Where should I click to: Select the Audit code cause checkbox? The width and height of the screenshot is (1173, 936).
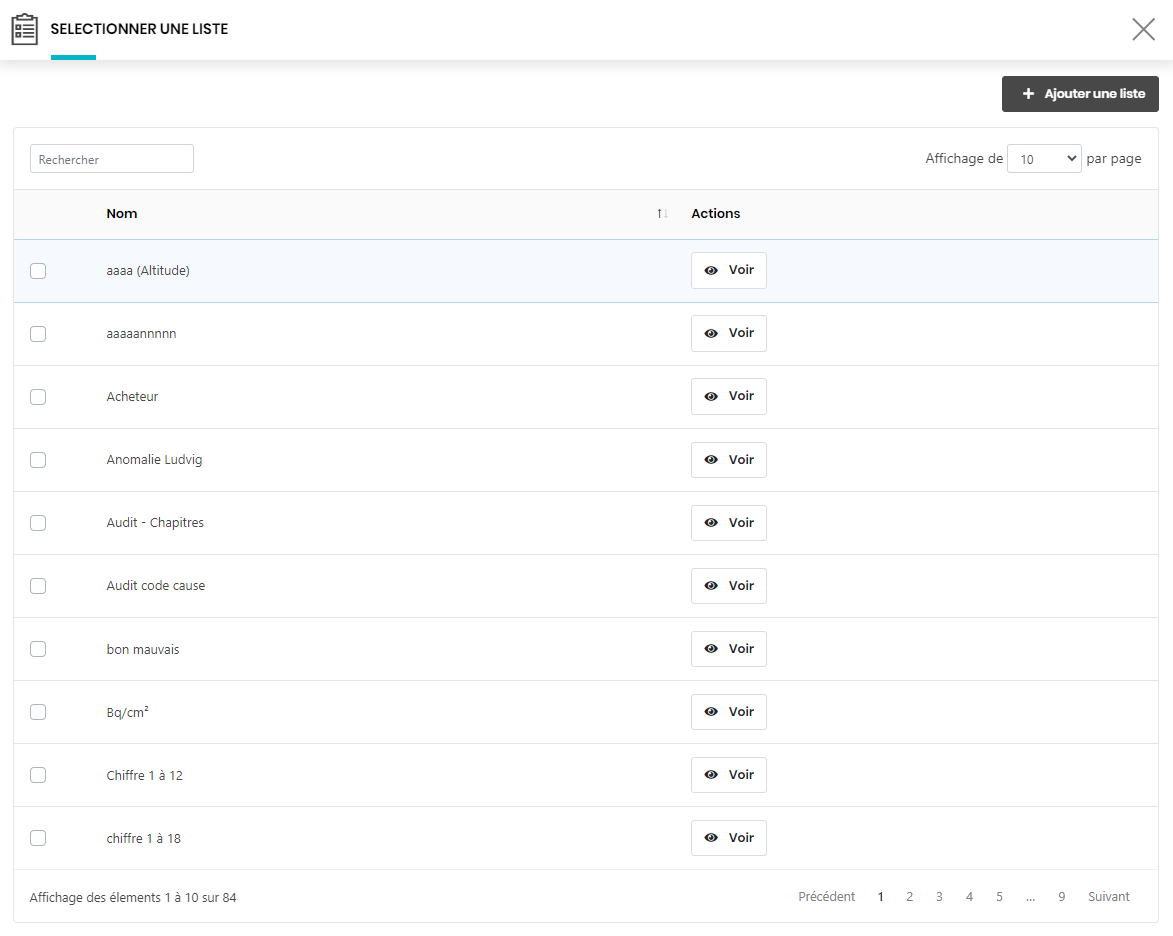tap(38, 586)
